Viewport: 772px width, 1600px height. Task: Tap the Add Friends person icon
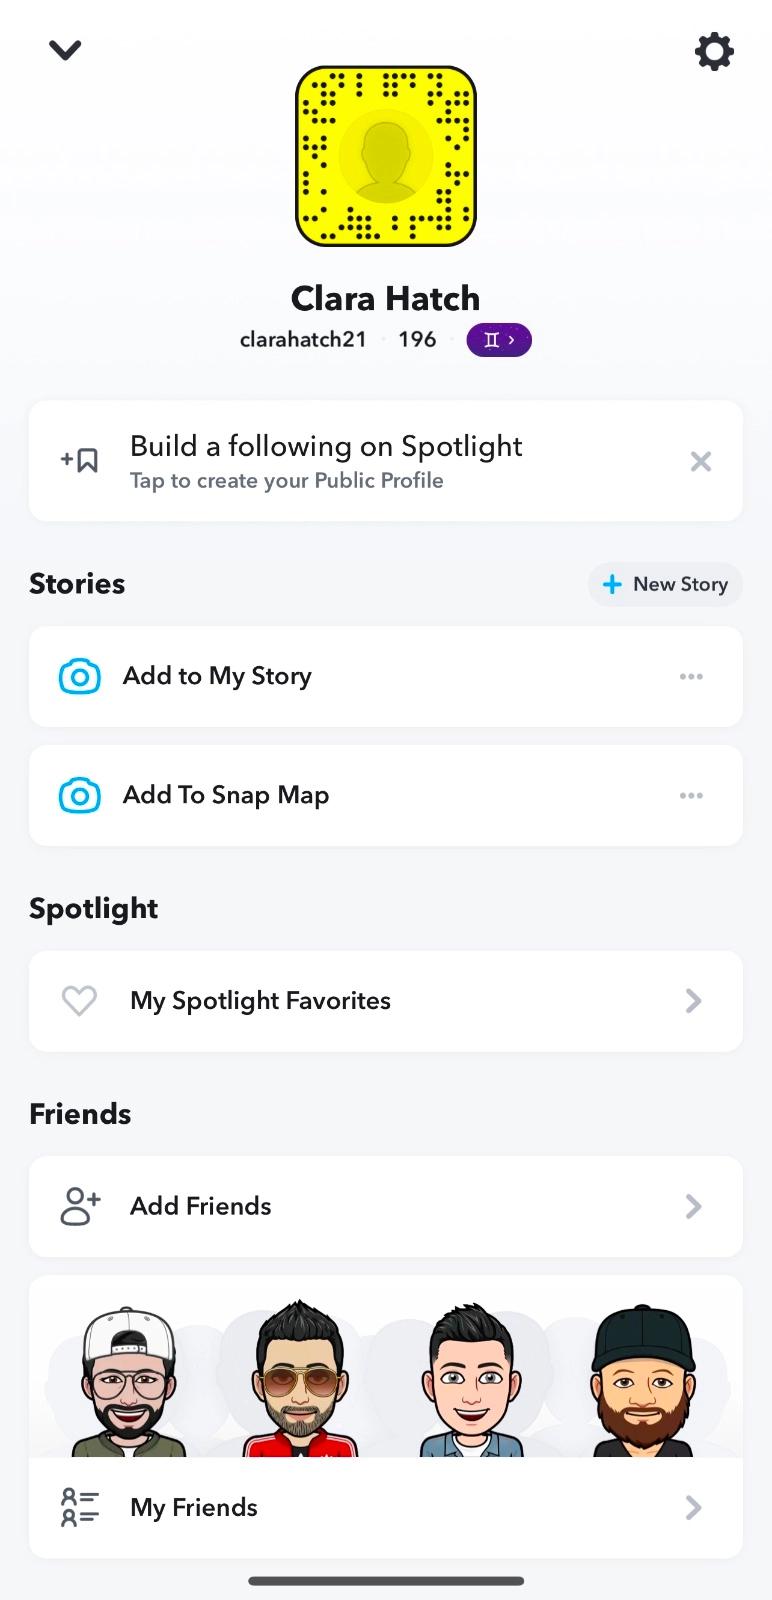(x=80, y=1206)
